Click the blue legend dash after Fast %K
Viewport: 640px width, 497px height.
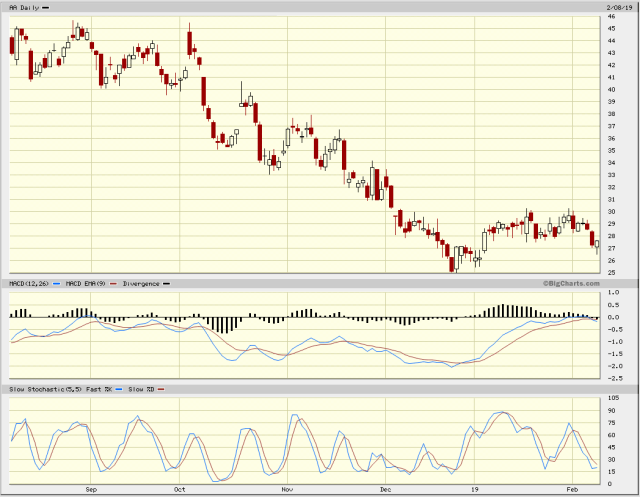click(119, 390)
